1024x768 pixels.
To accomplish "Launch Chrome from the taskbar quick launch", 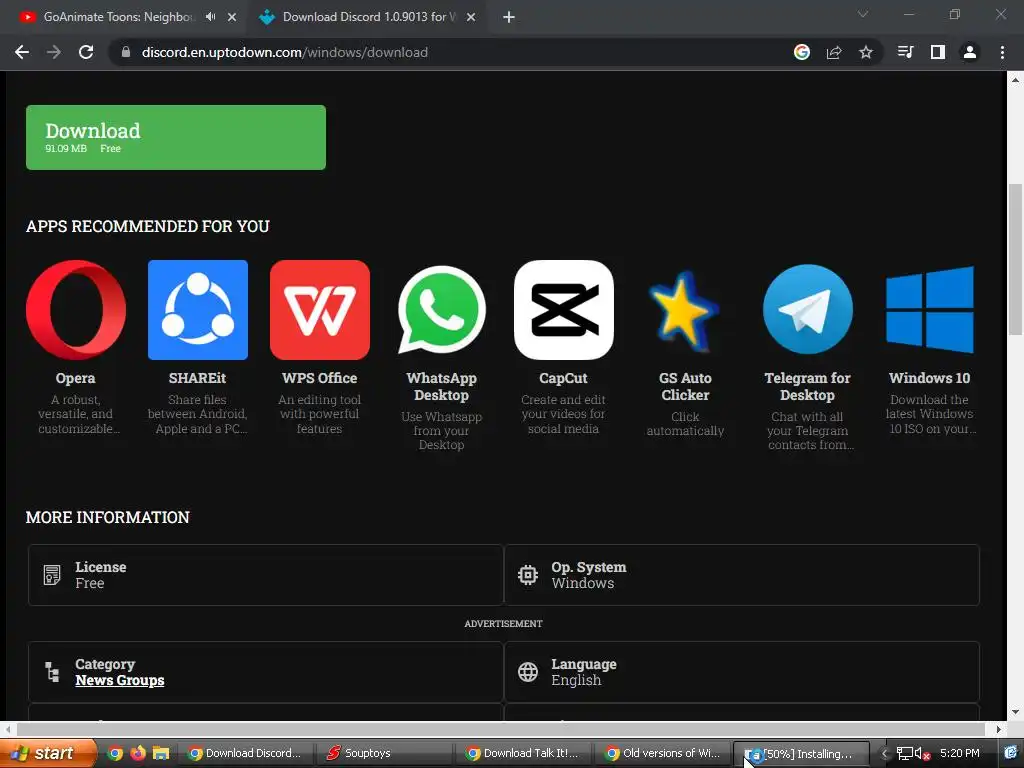I will click(115, 753).
